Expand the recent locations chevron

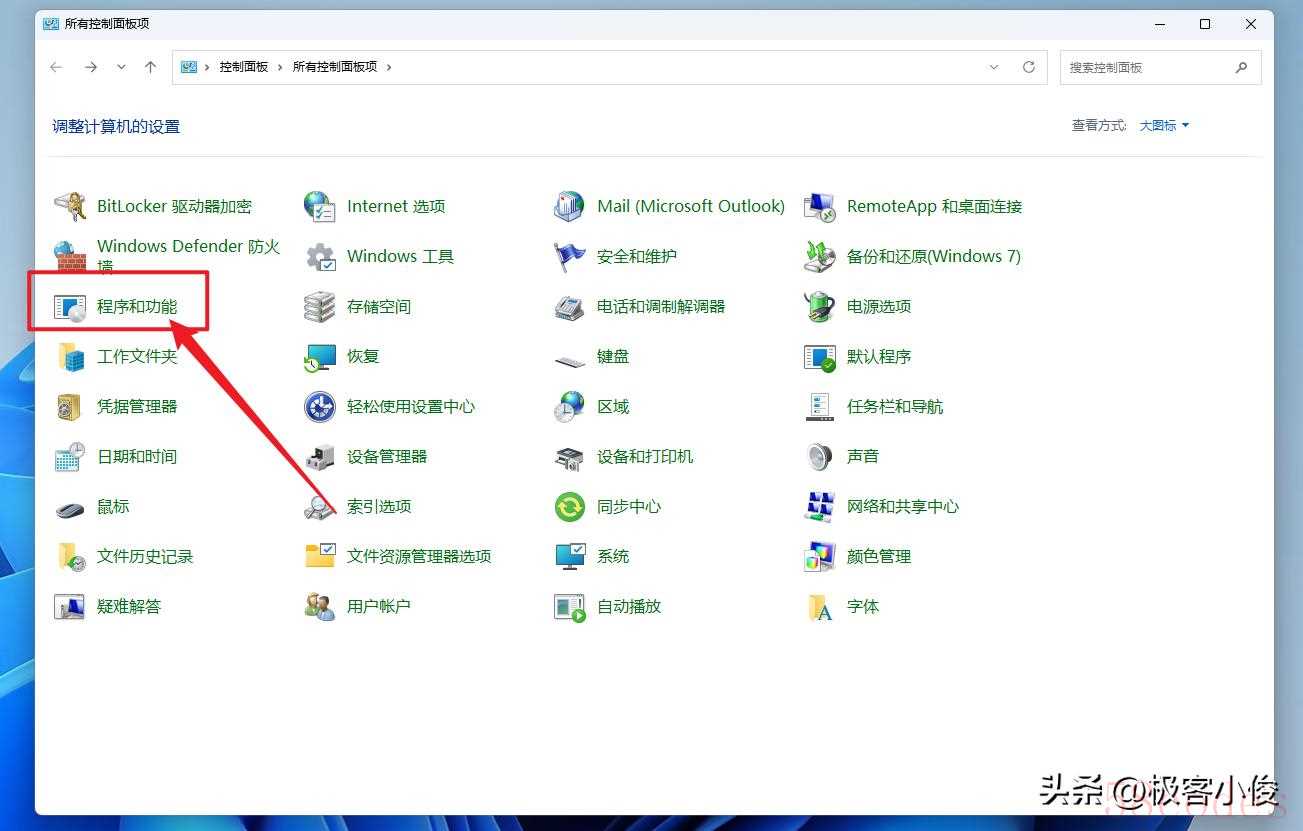pyautogui.click(x=121, y=67)
